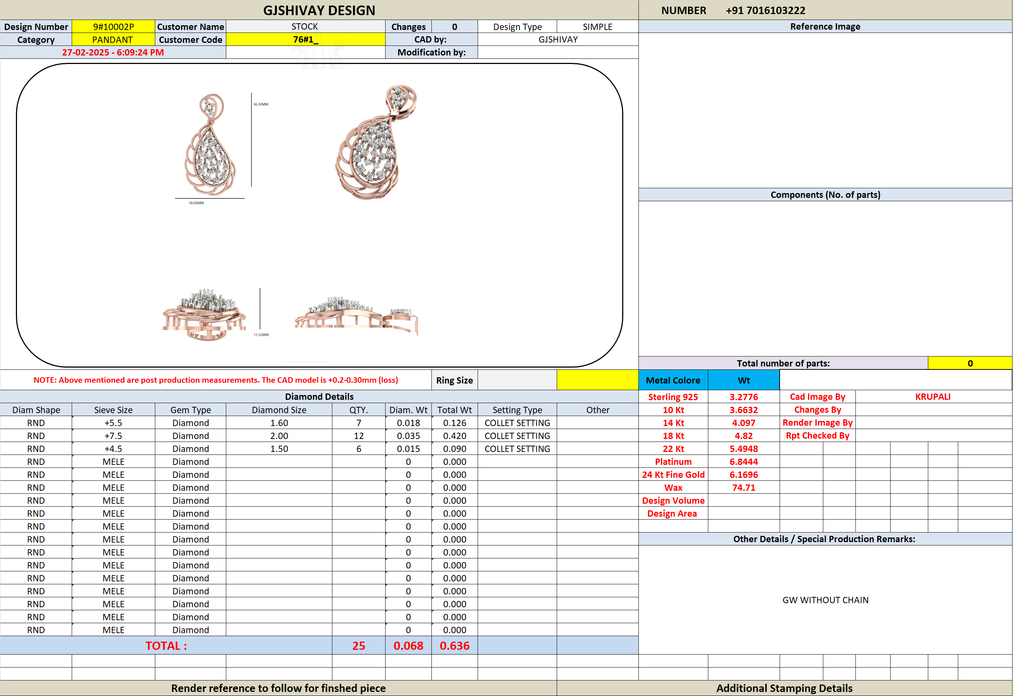This screenshot has width=1024, height=696.
Task: Click the Metal Colore header cell
Action: (x=673, y=380)
